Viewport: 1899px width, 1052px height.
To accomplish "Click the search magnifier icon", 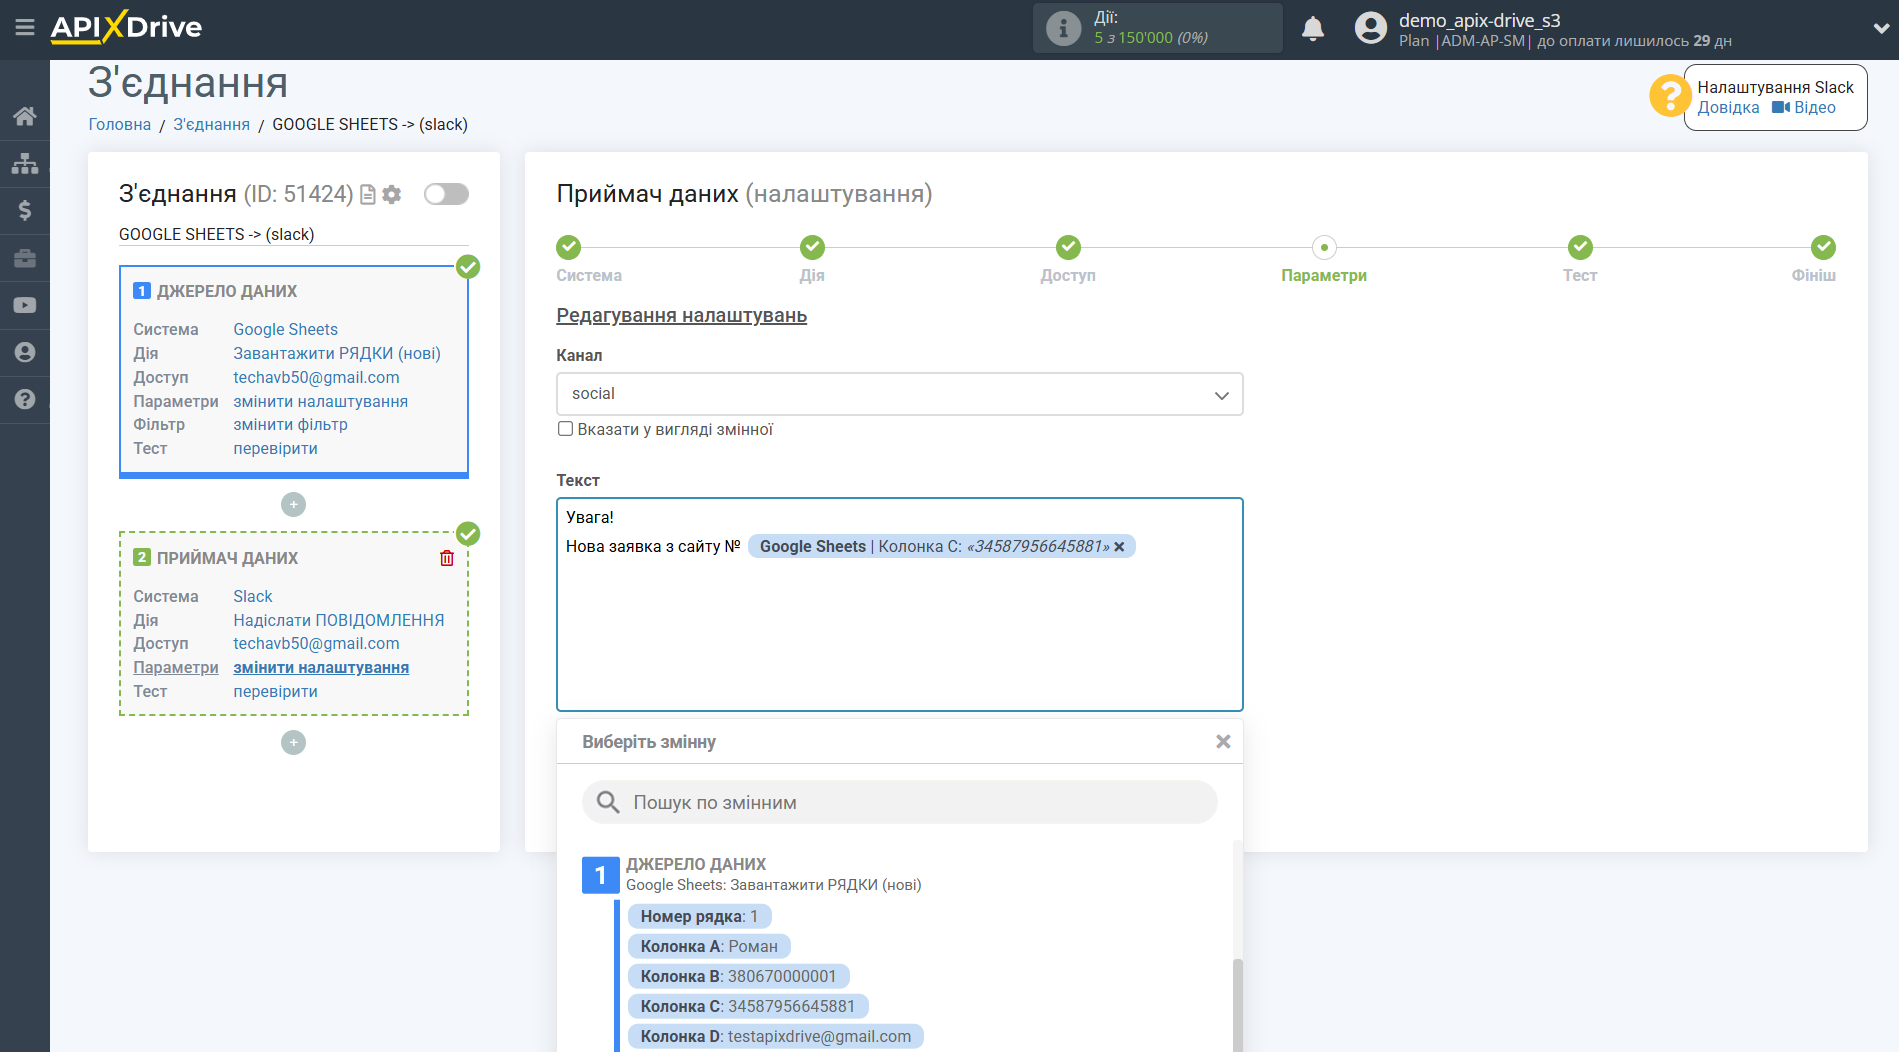I will [608, 802].
